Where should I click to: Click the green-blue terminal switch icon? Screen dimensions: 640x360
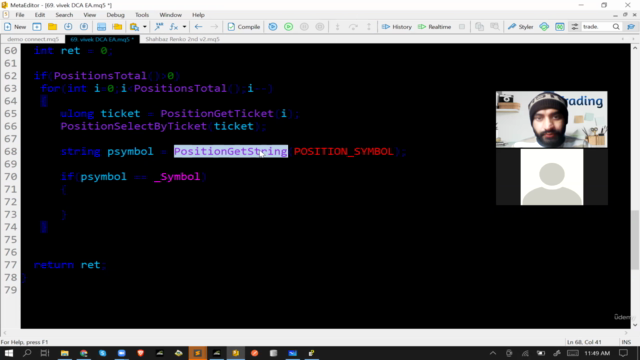point(560,27)
